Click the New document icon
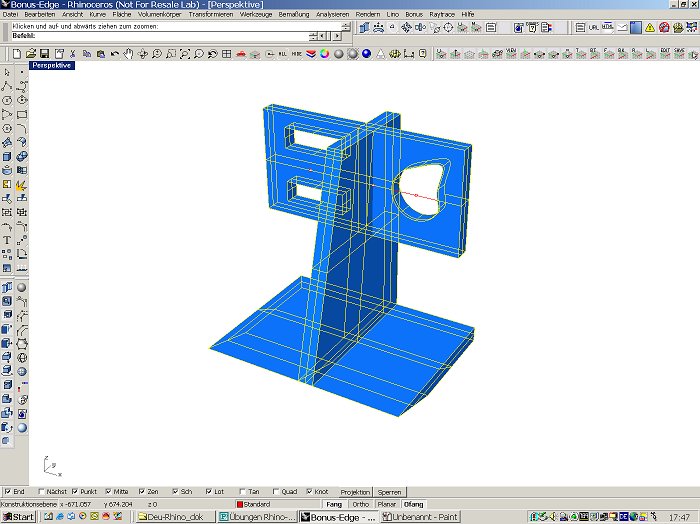 click(19, 53)
